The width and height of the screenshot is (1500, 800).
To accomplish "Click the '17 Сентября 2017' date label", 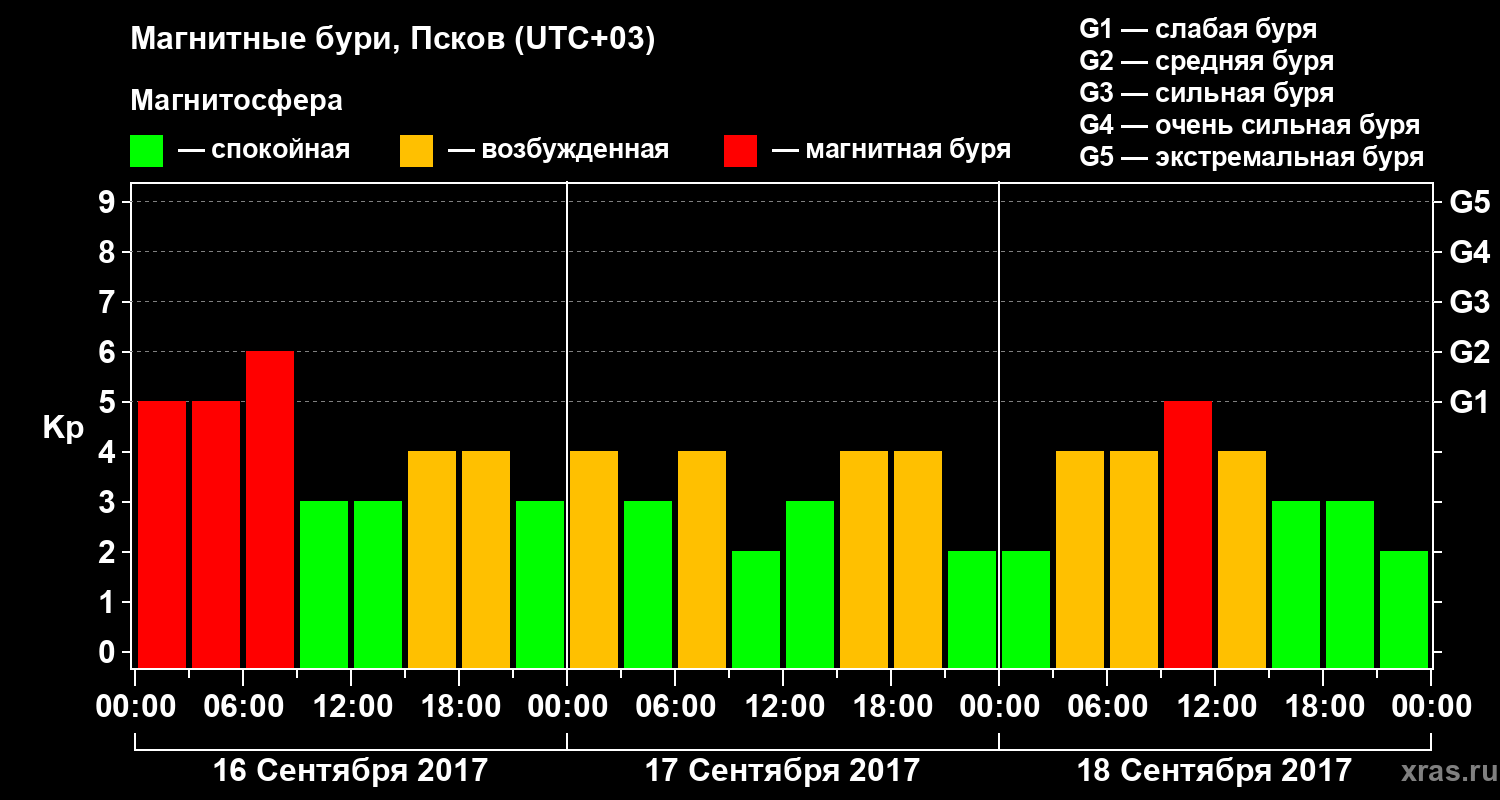I will point(782,771).
